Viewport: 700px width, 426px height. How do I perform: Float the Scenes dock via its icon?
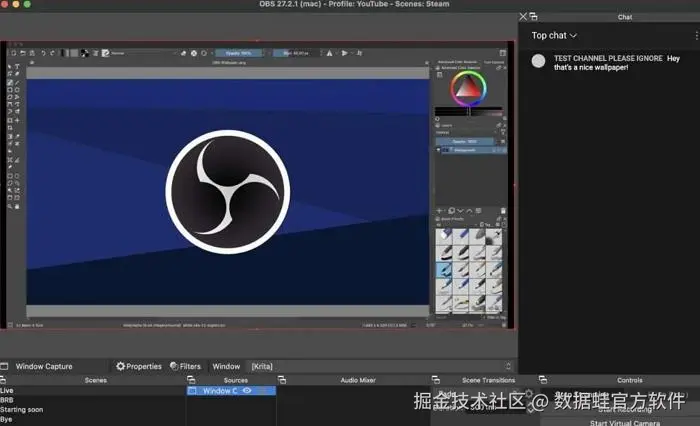[3, 380]
